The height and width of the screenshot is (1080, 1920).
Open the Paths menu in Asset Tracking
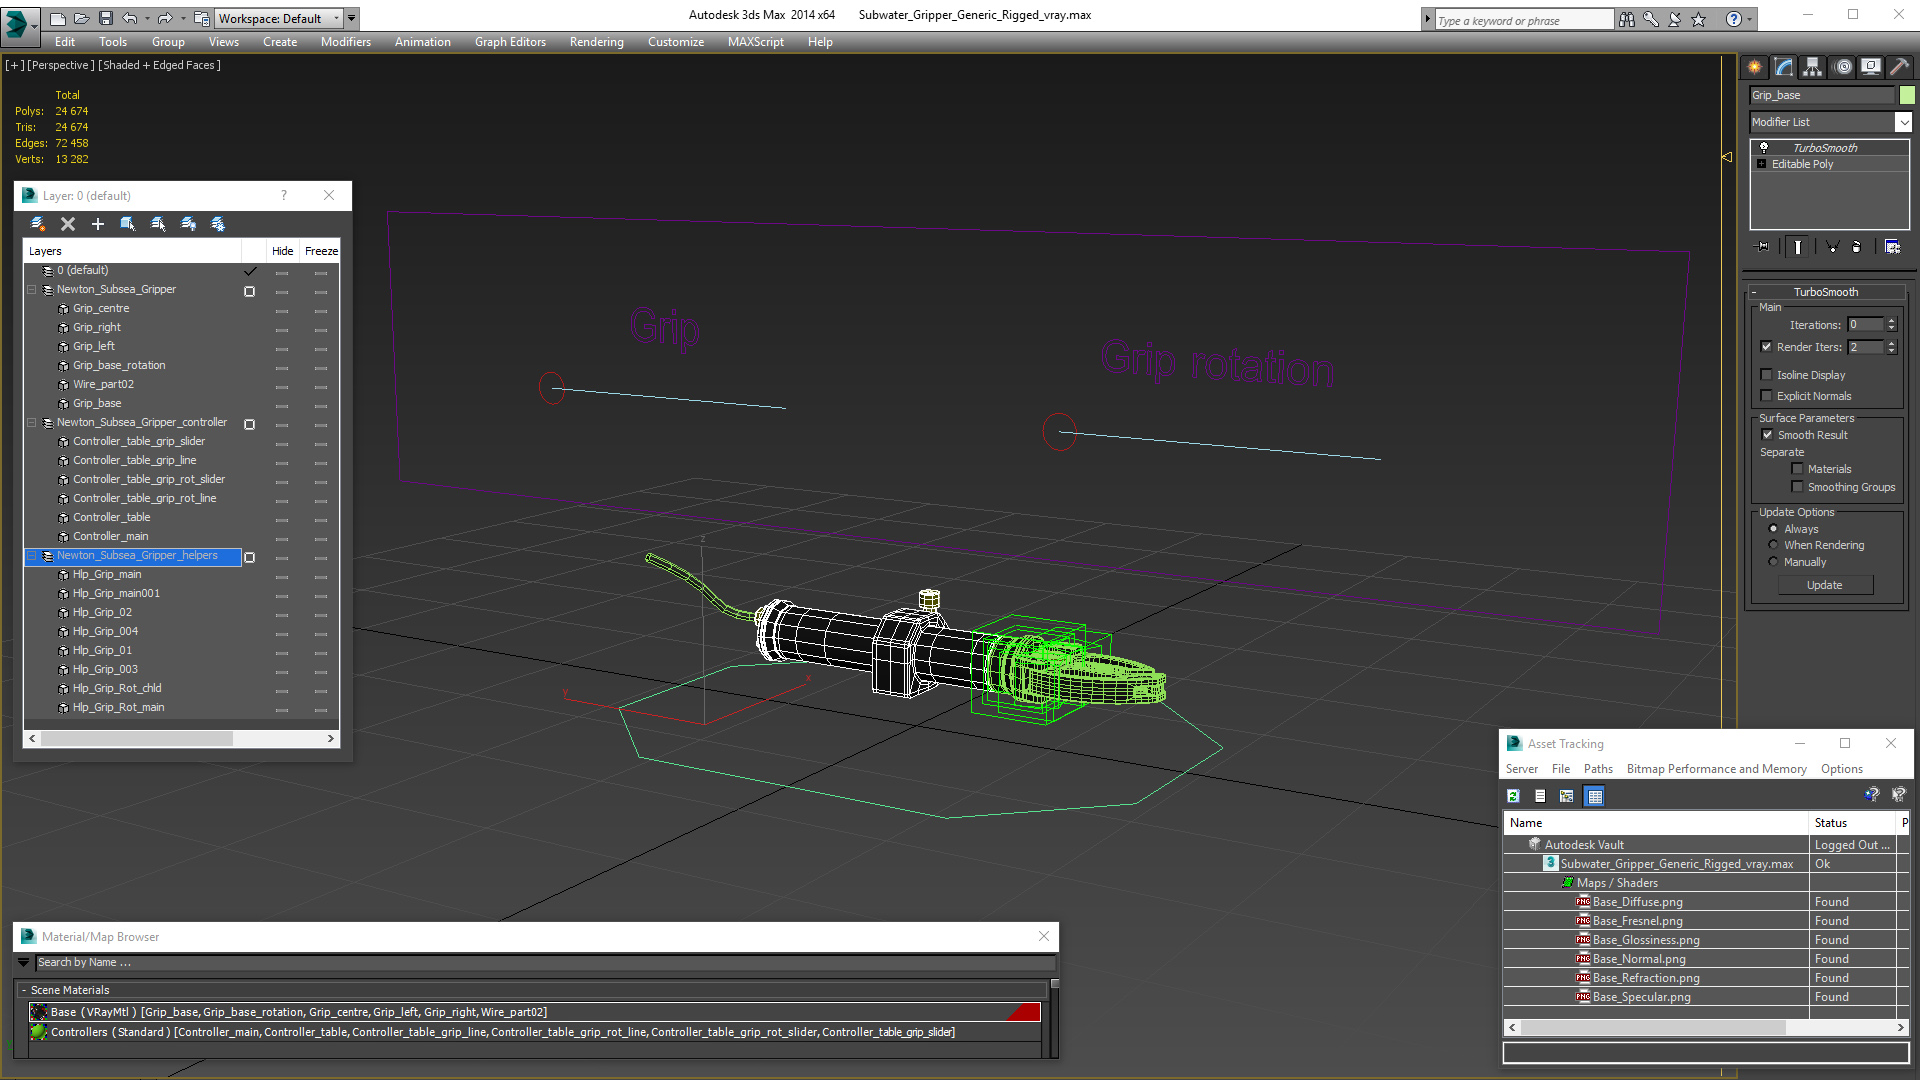(1598, 769)
